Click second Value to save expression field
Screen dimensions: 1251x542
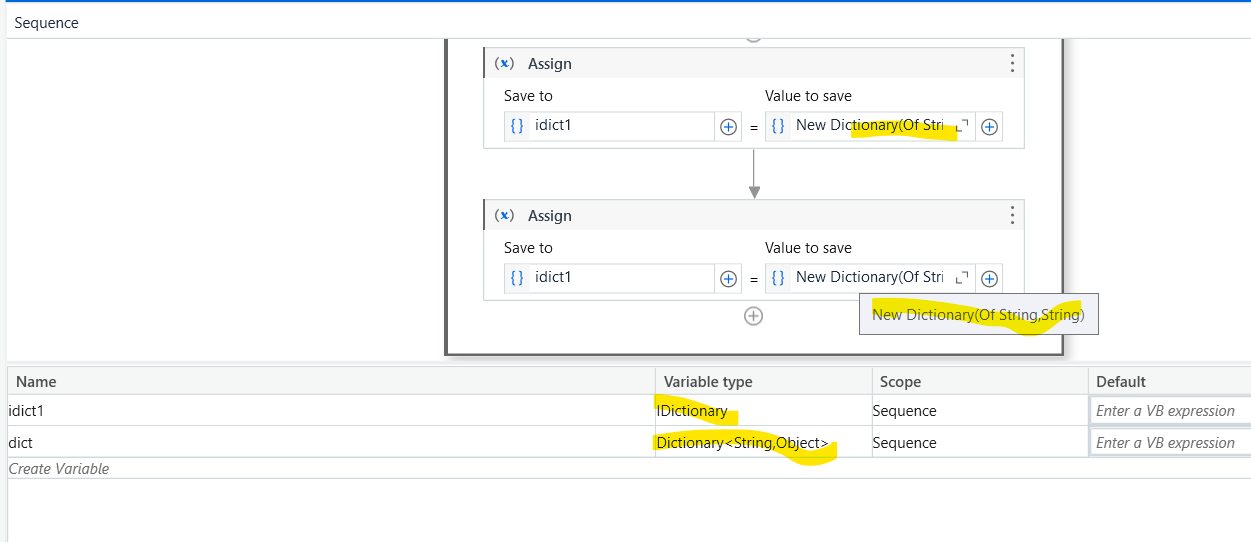pos(868,277)
